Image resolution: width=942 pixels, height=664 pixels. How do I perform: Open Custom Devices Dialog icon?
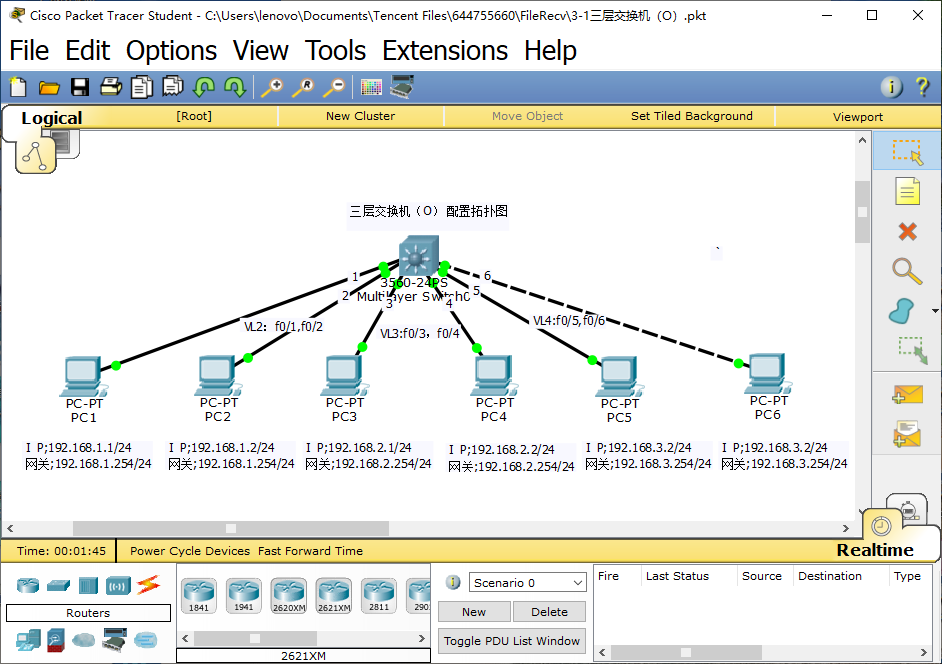[402, 87]
